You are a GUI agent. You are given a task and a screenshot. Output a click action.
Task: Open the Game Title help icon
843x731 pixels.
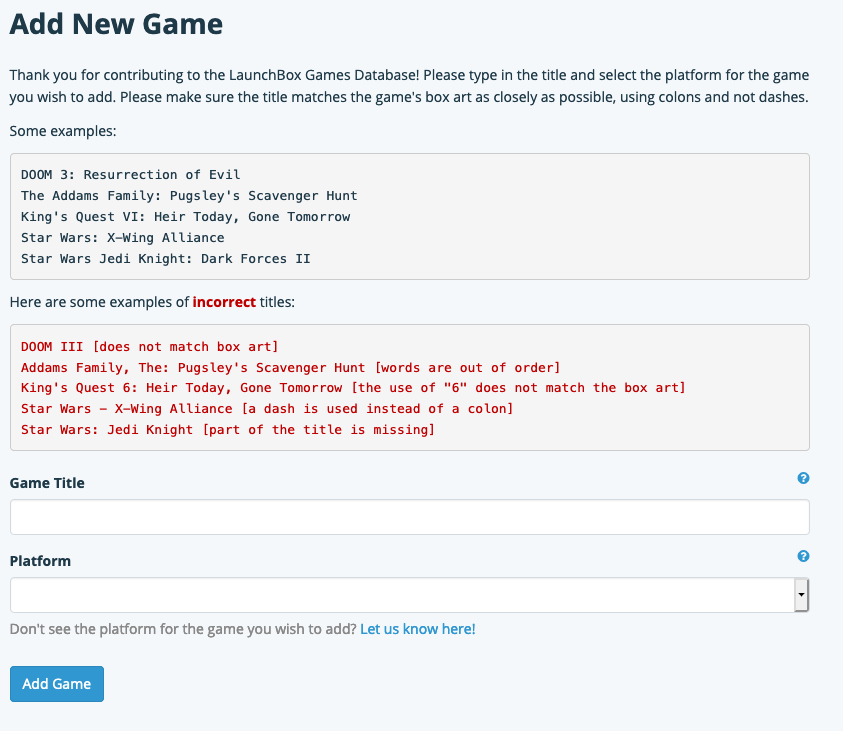point(803,478)
